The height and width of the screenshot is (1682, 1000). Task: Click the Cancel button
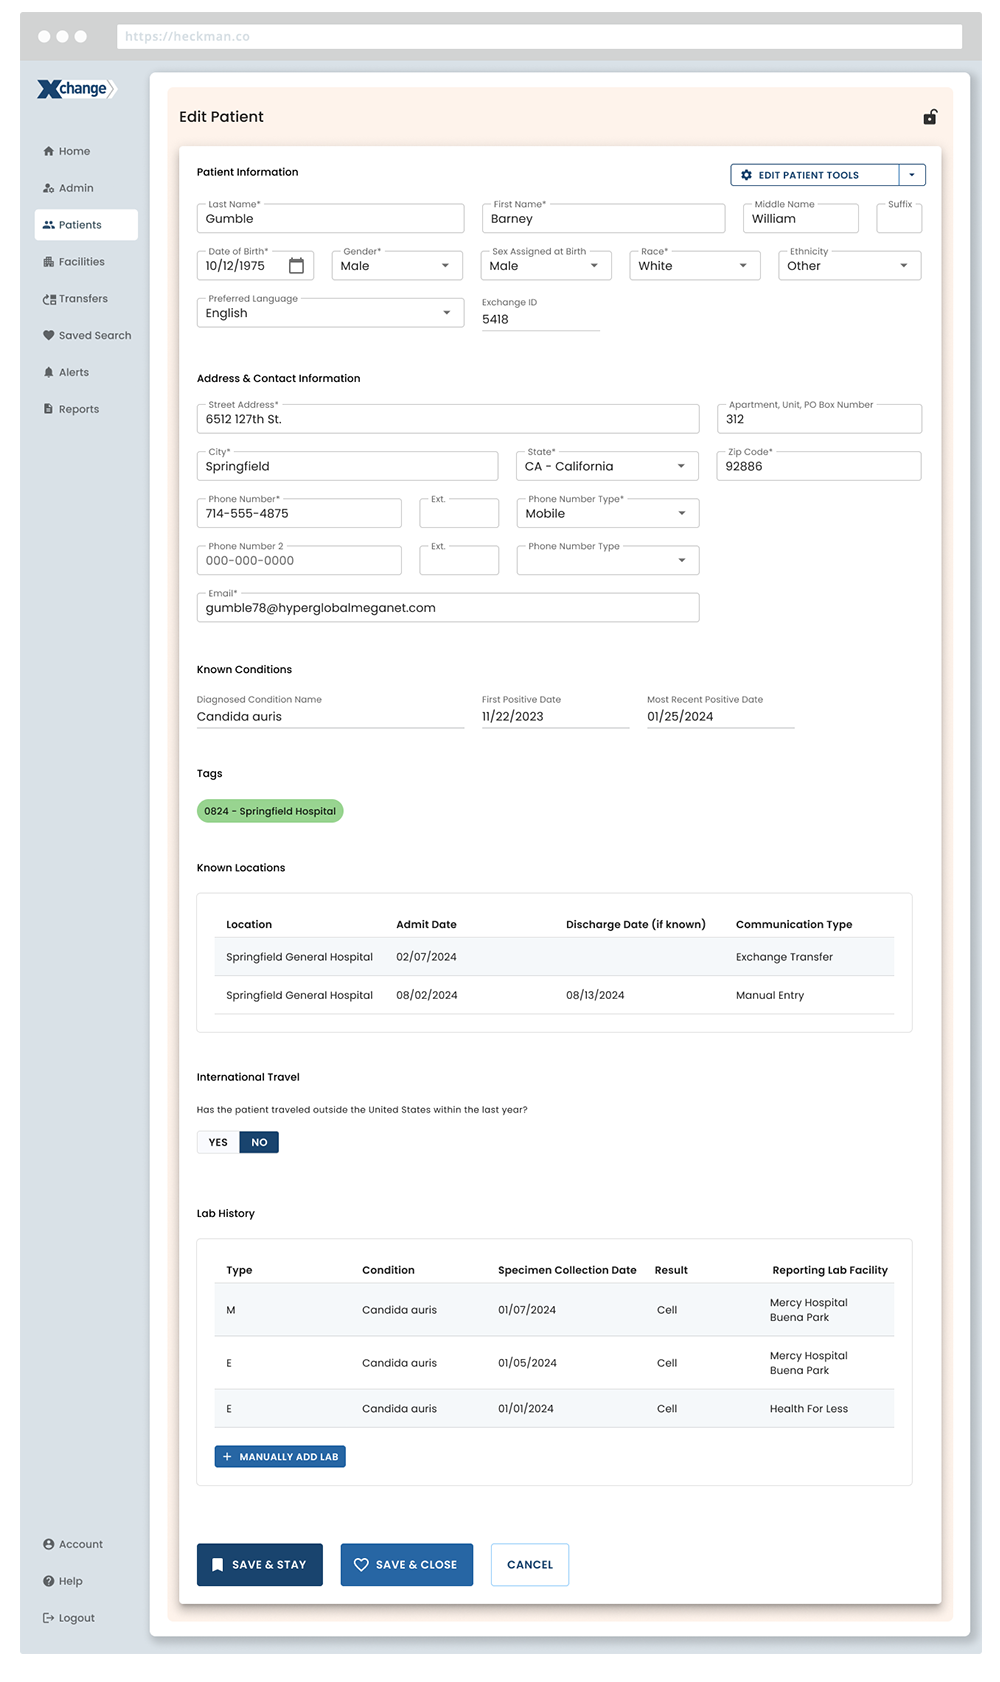coord(529,1565)
